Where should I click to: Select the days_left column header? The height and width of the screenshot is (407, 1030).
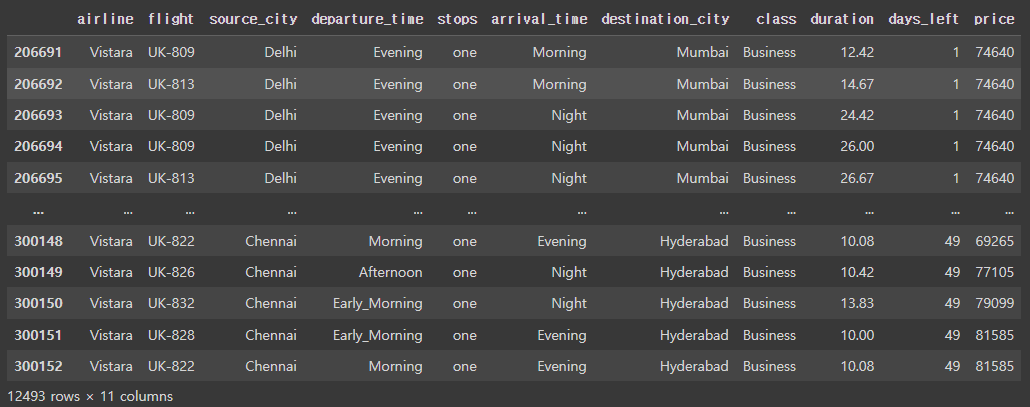[x=924, y=20]
